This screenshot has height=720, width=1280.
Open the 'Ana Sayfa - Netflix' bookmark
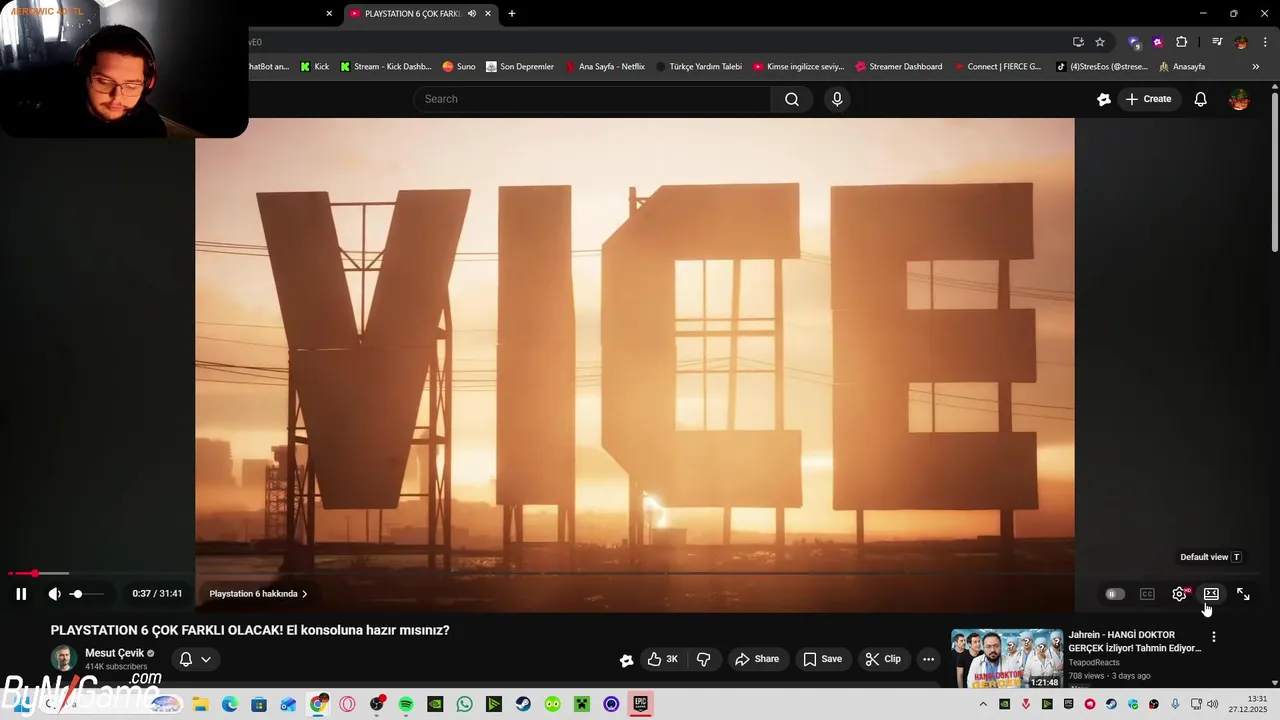tap(605, 67)
